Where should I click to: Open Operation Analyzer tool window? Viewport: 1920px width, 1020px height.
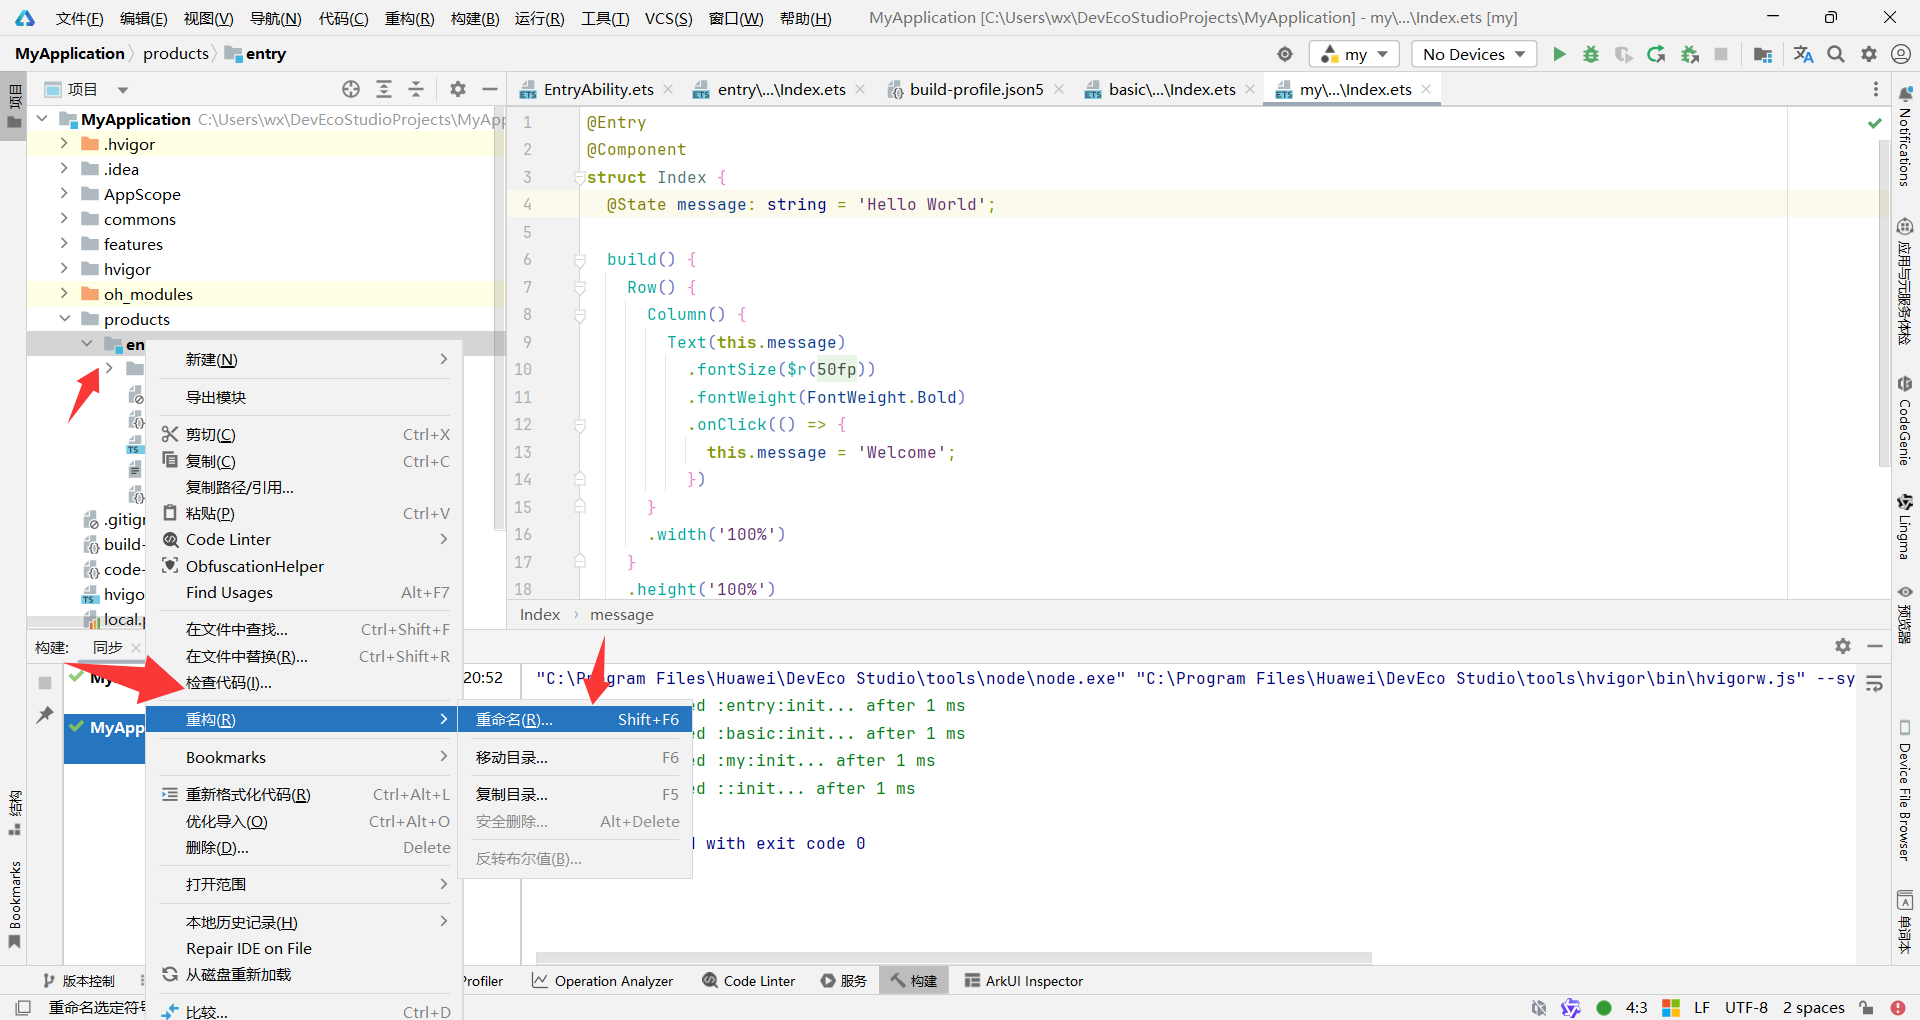click(x=602, y=981)
